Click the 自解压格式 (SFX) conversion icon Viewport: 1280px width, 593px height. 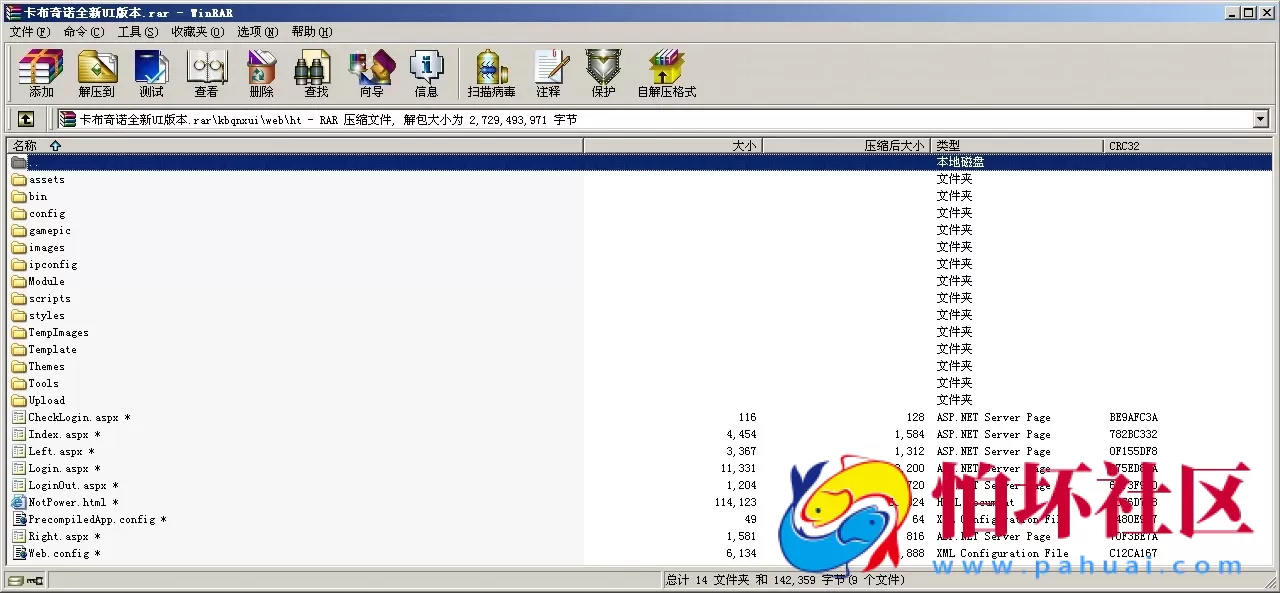665,70
